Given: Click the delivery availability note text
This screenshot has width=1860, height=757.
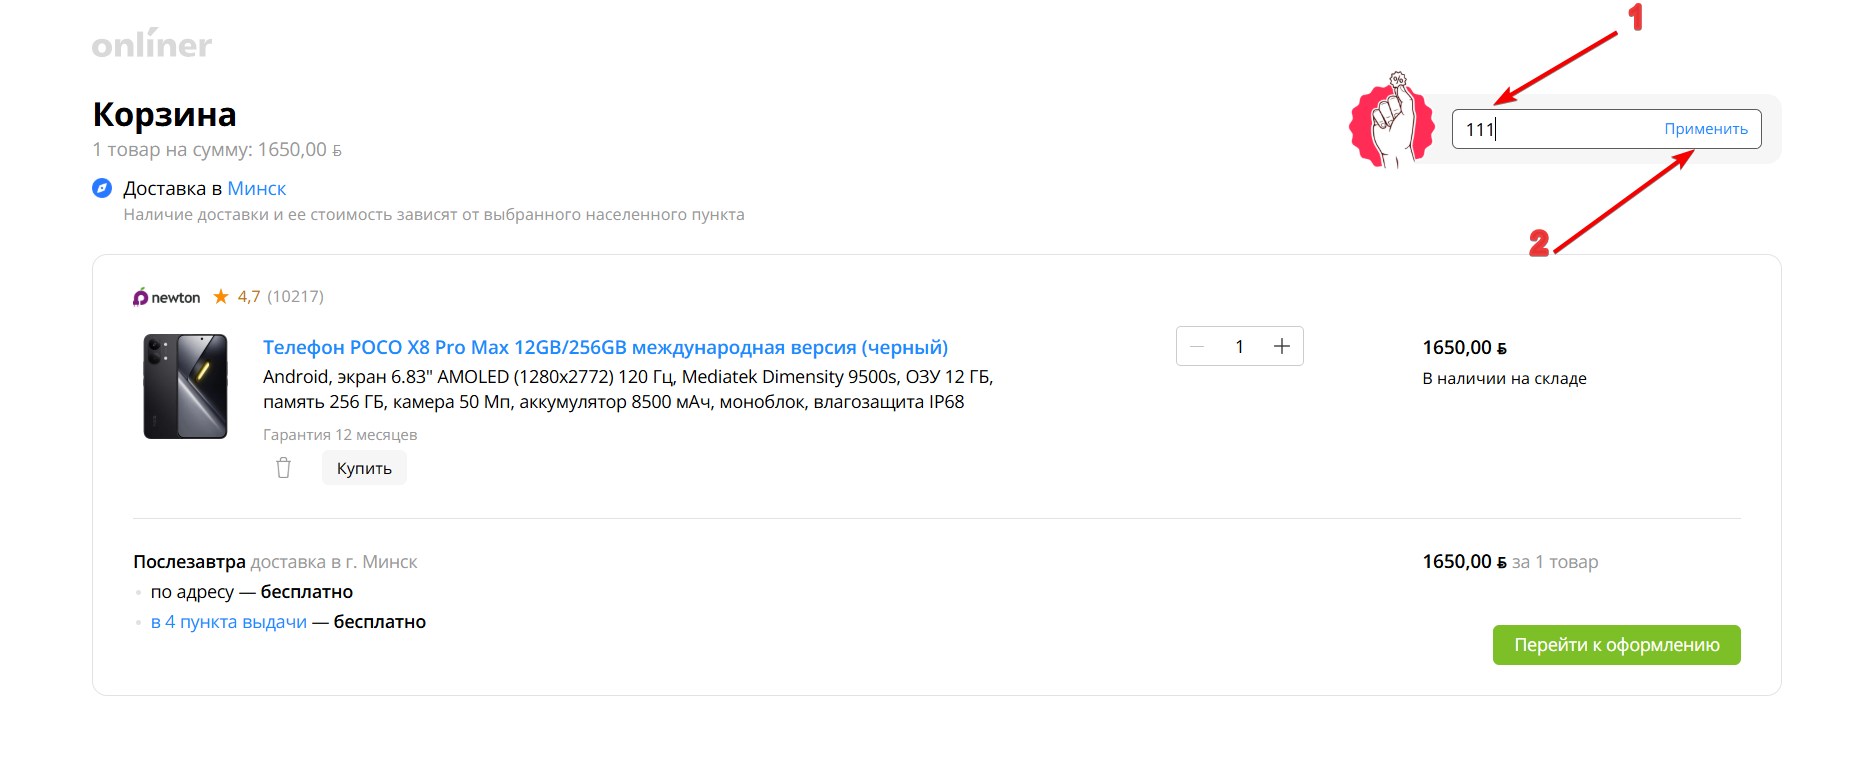Looking at the screenshot, I should tap(434, 214).
